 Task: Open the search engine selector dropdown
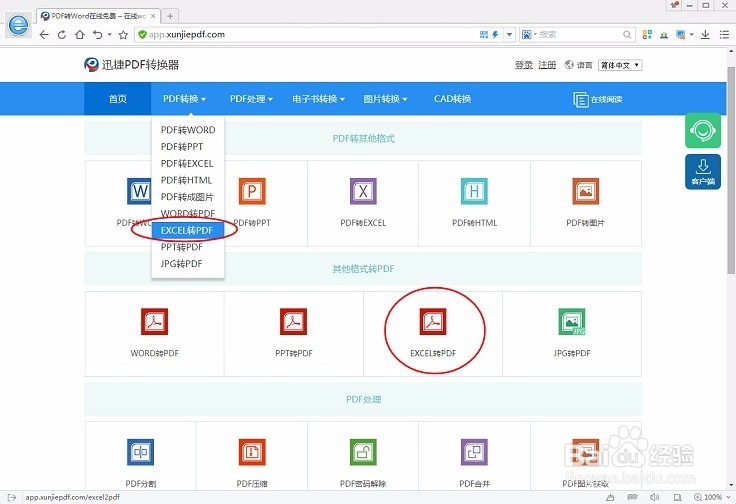pyautogui.click(x=529, y=35)
